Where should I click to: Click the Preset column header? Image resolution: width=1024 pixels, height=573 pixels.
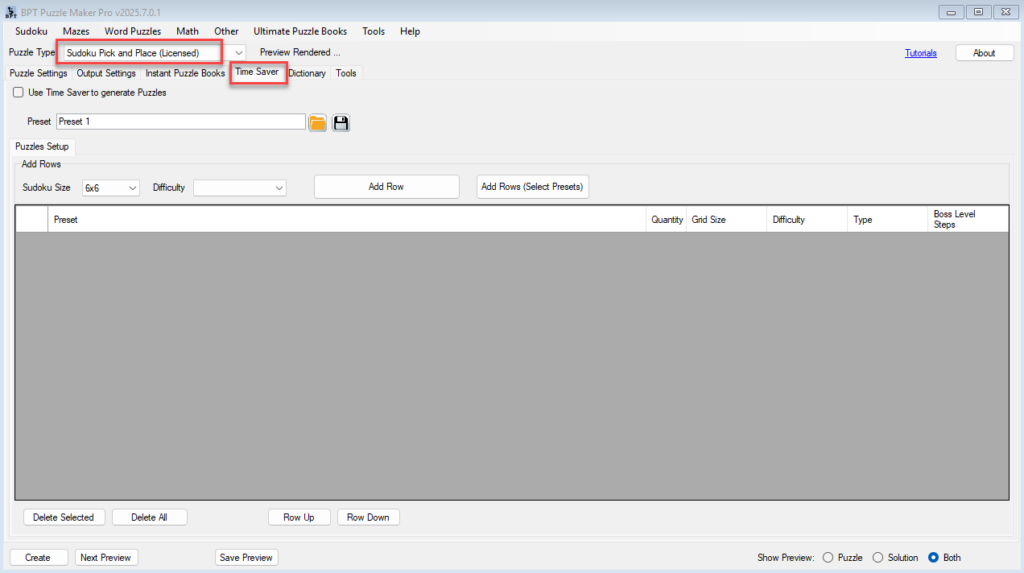tap(347, 220)
